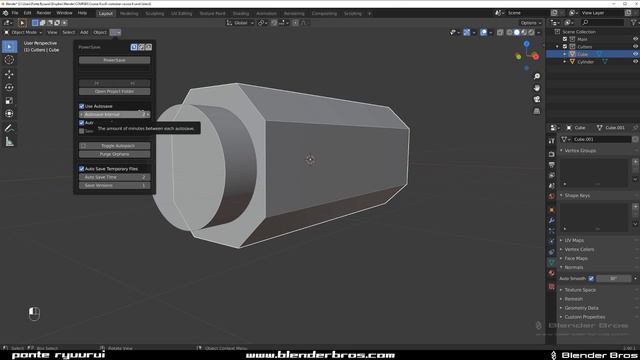Open the Modifiers wrench tab in Properties
Screen dimensions: 640x360
[551, 220]
